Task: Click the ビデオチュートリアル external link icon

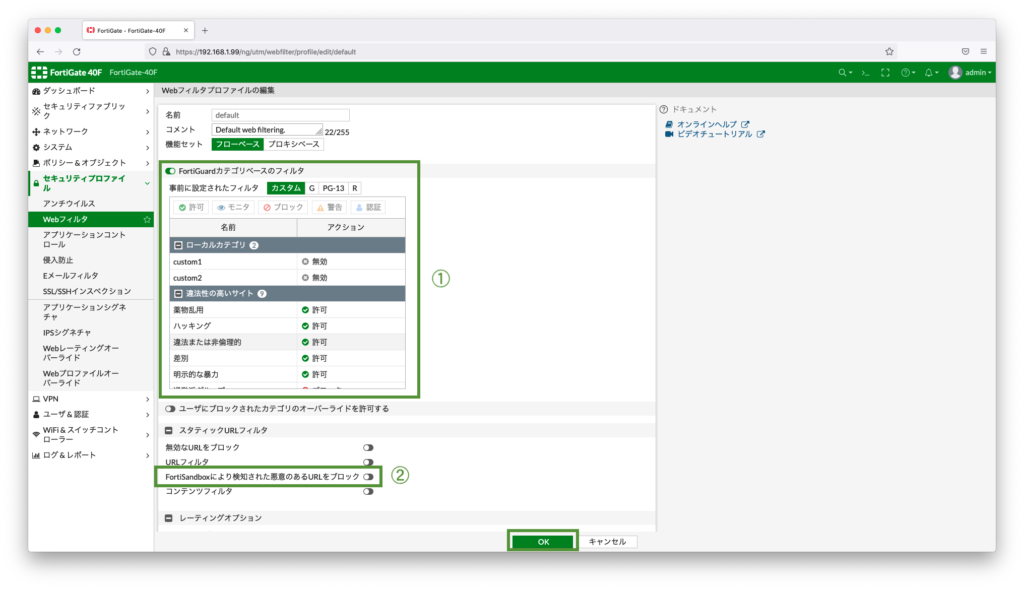Action: [x=761, y=134]
